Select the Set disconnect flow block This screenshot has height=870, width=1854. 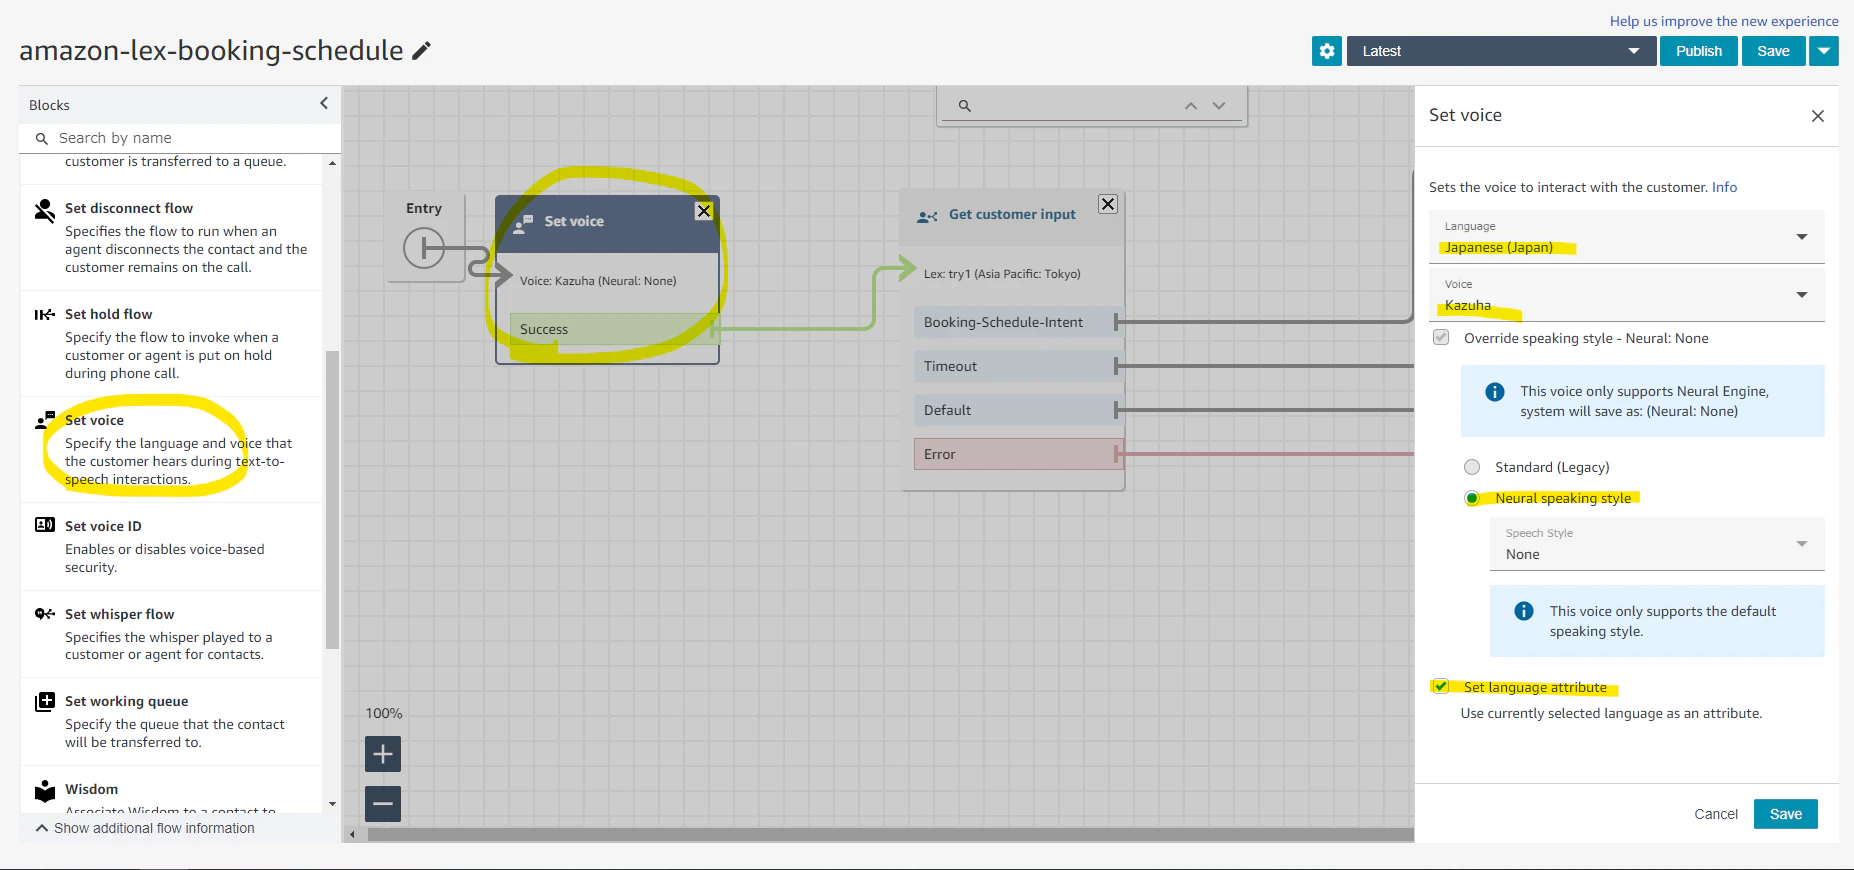point(172,238)
